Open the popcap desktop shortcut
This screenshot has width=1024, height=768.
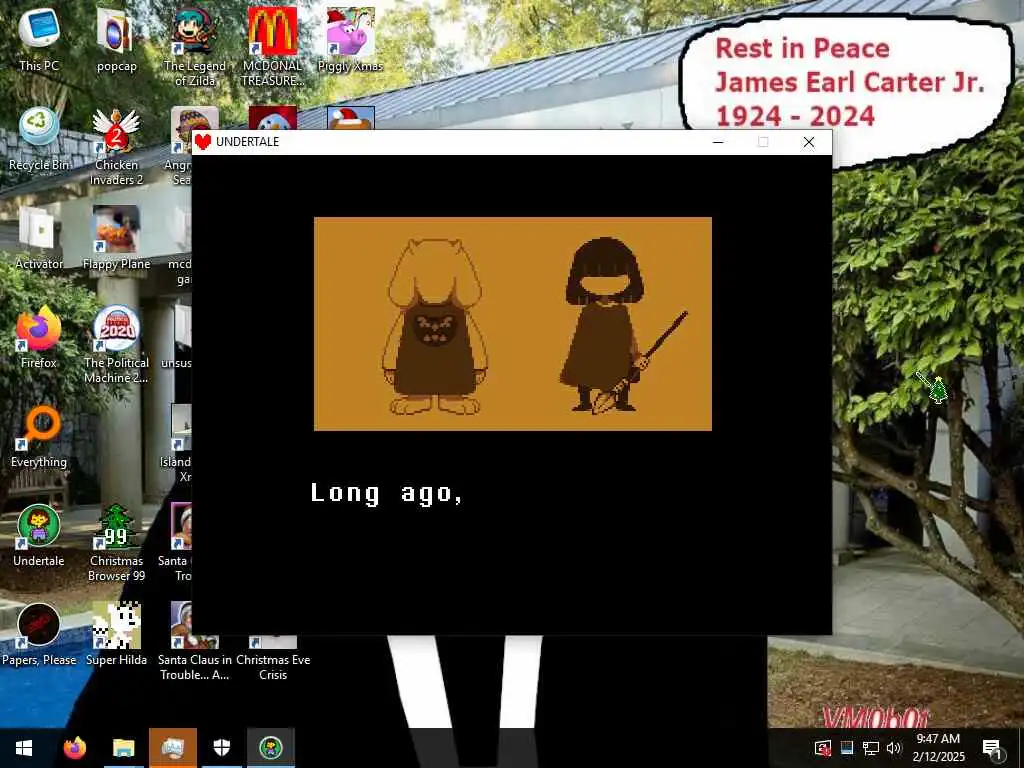116,39
